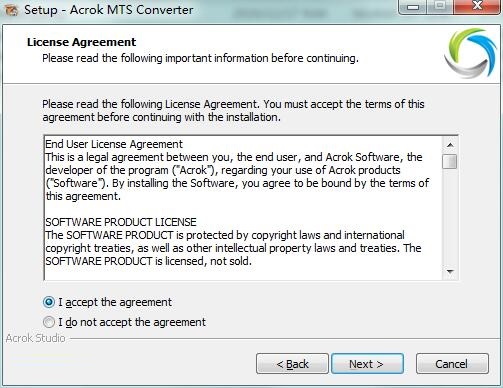The image size is (503, 388).
Task: Click the 'I do not accept the agreement' label text
Action: (x=132, y=322)
